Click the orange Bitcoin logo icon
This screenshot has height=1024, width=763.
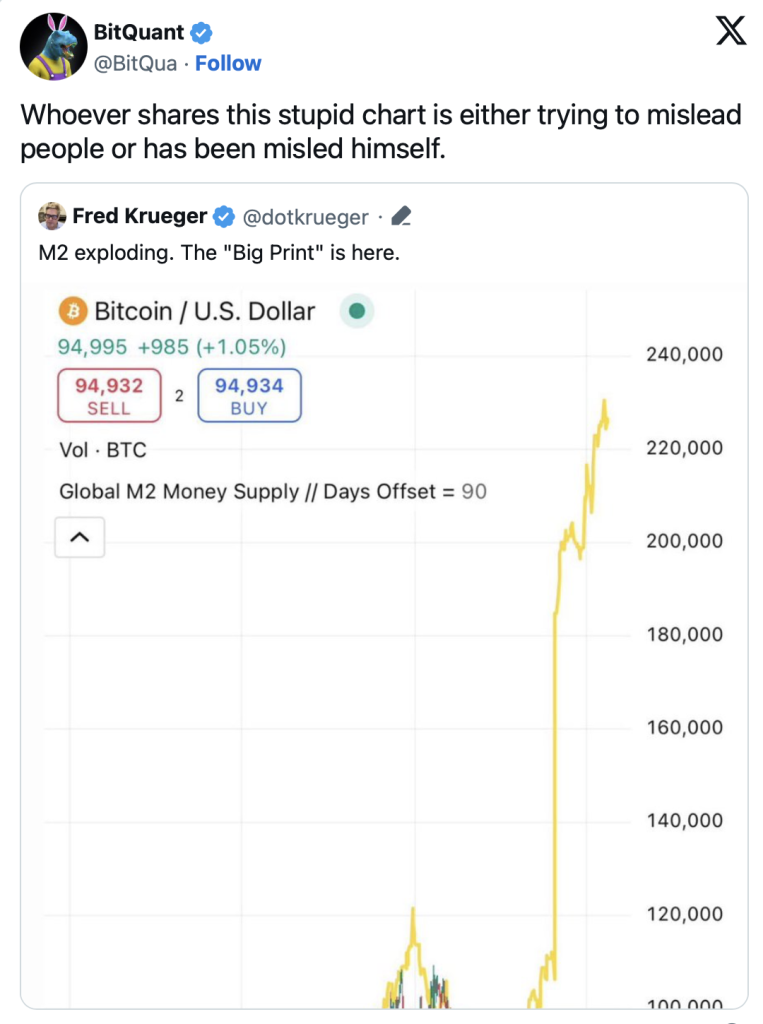[x=73, y=311]
